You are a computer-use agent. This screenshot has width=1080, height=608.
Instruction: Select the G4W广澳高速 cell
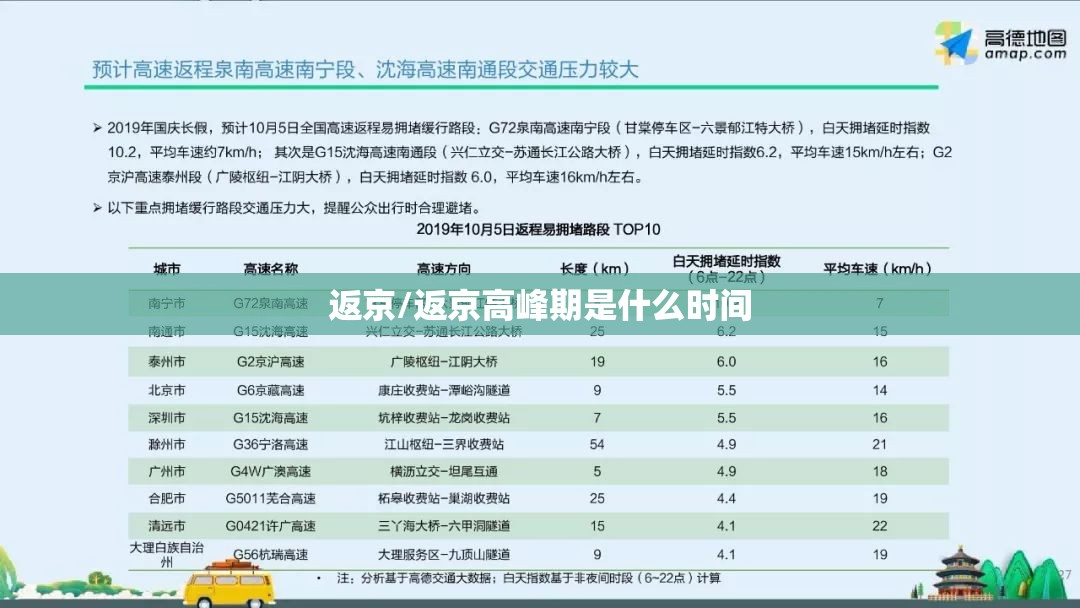tap(271, 472)
